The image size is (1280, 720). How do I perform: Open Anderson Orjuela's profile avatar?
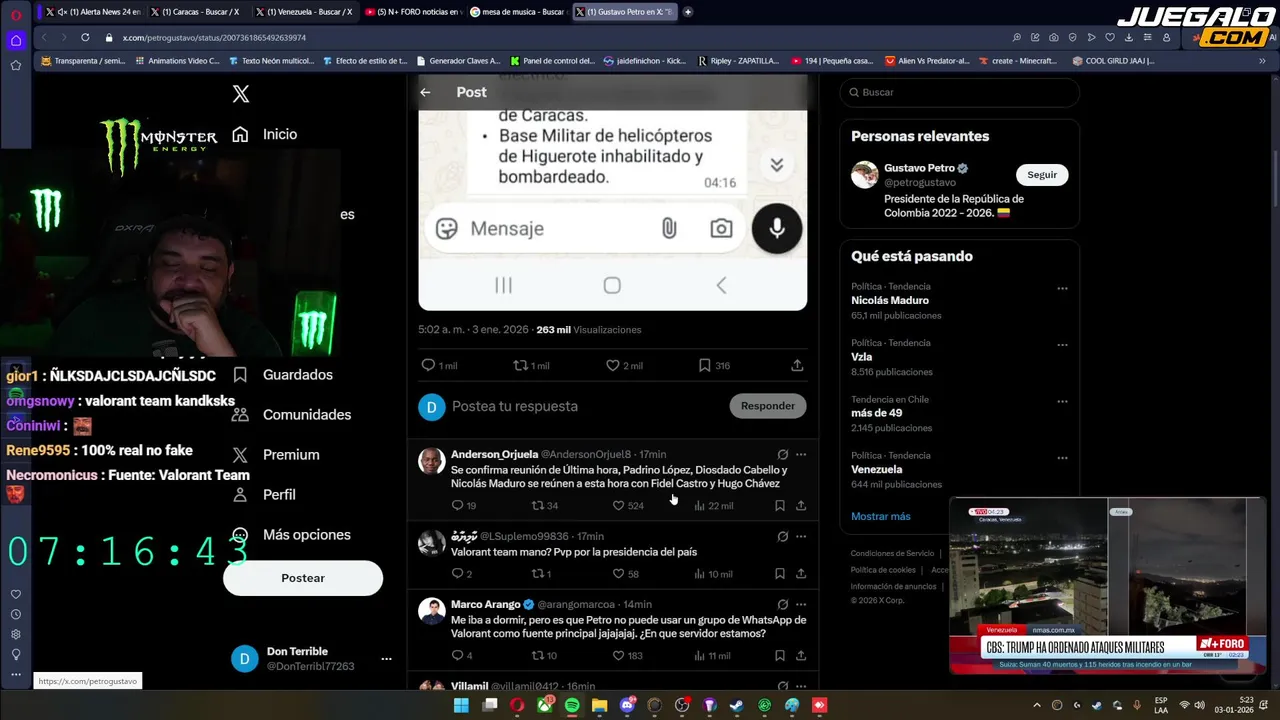pyautogui.click(x=432, y=461)
